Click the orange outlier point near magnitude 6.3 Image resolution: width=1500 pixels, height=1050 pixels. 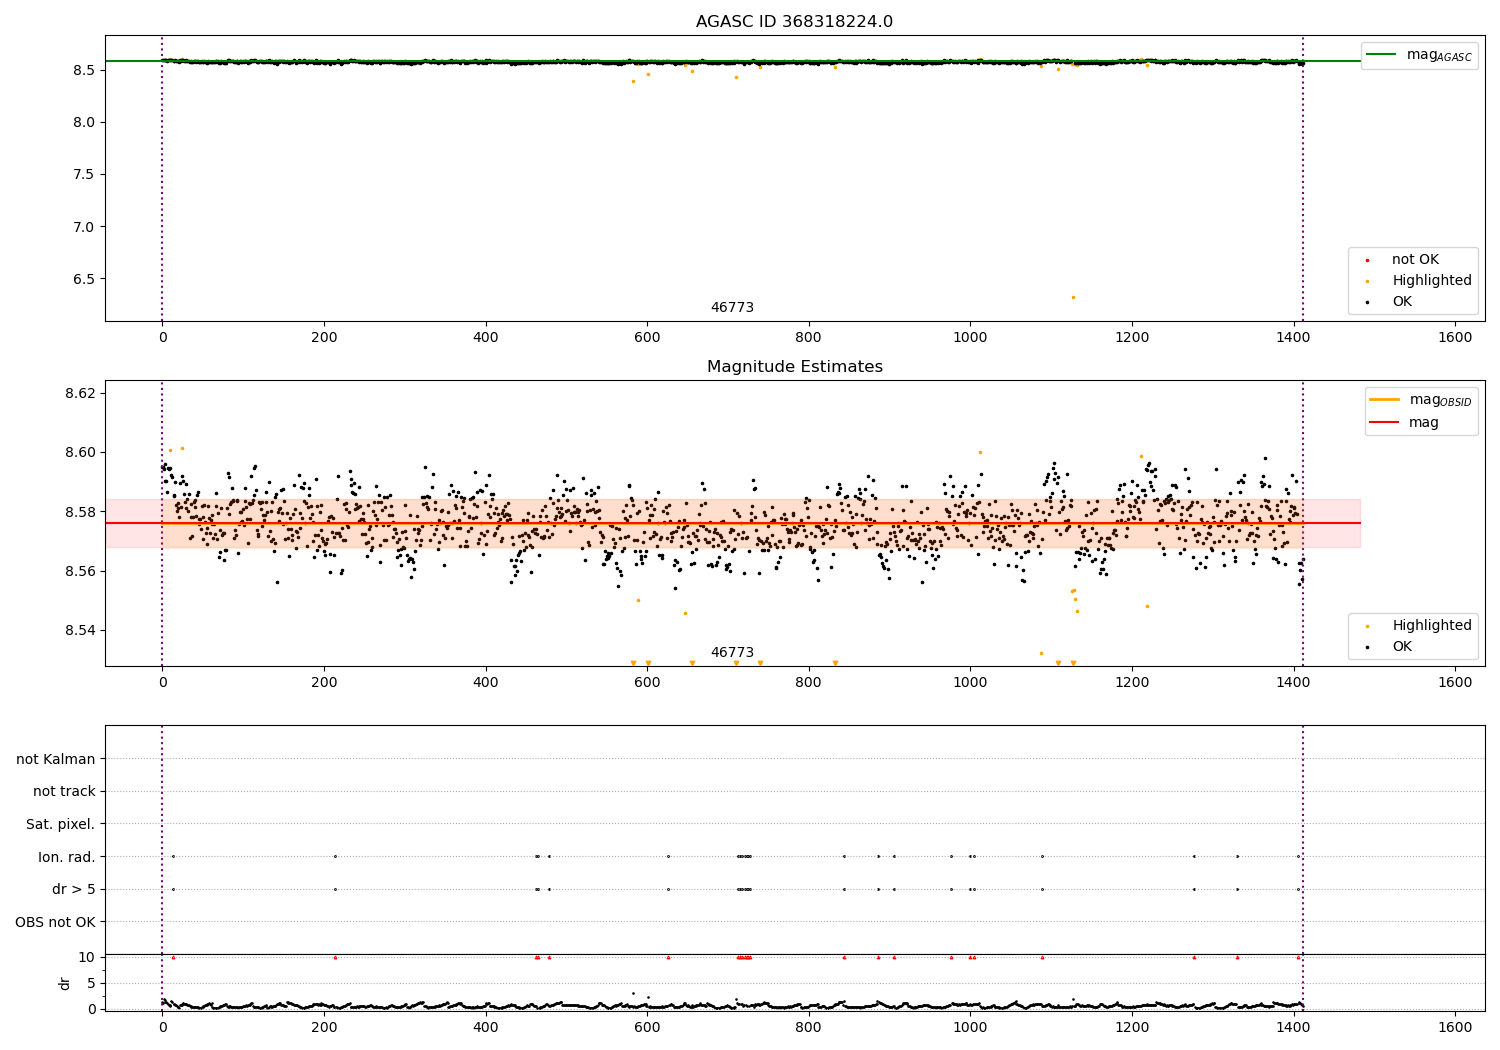(x=1073, y=297)
